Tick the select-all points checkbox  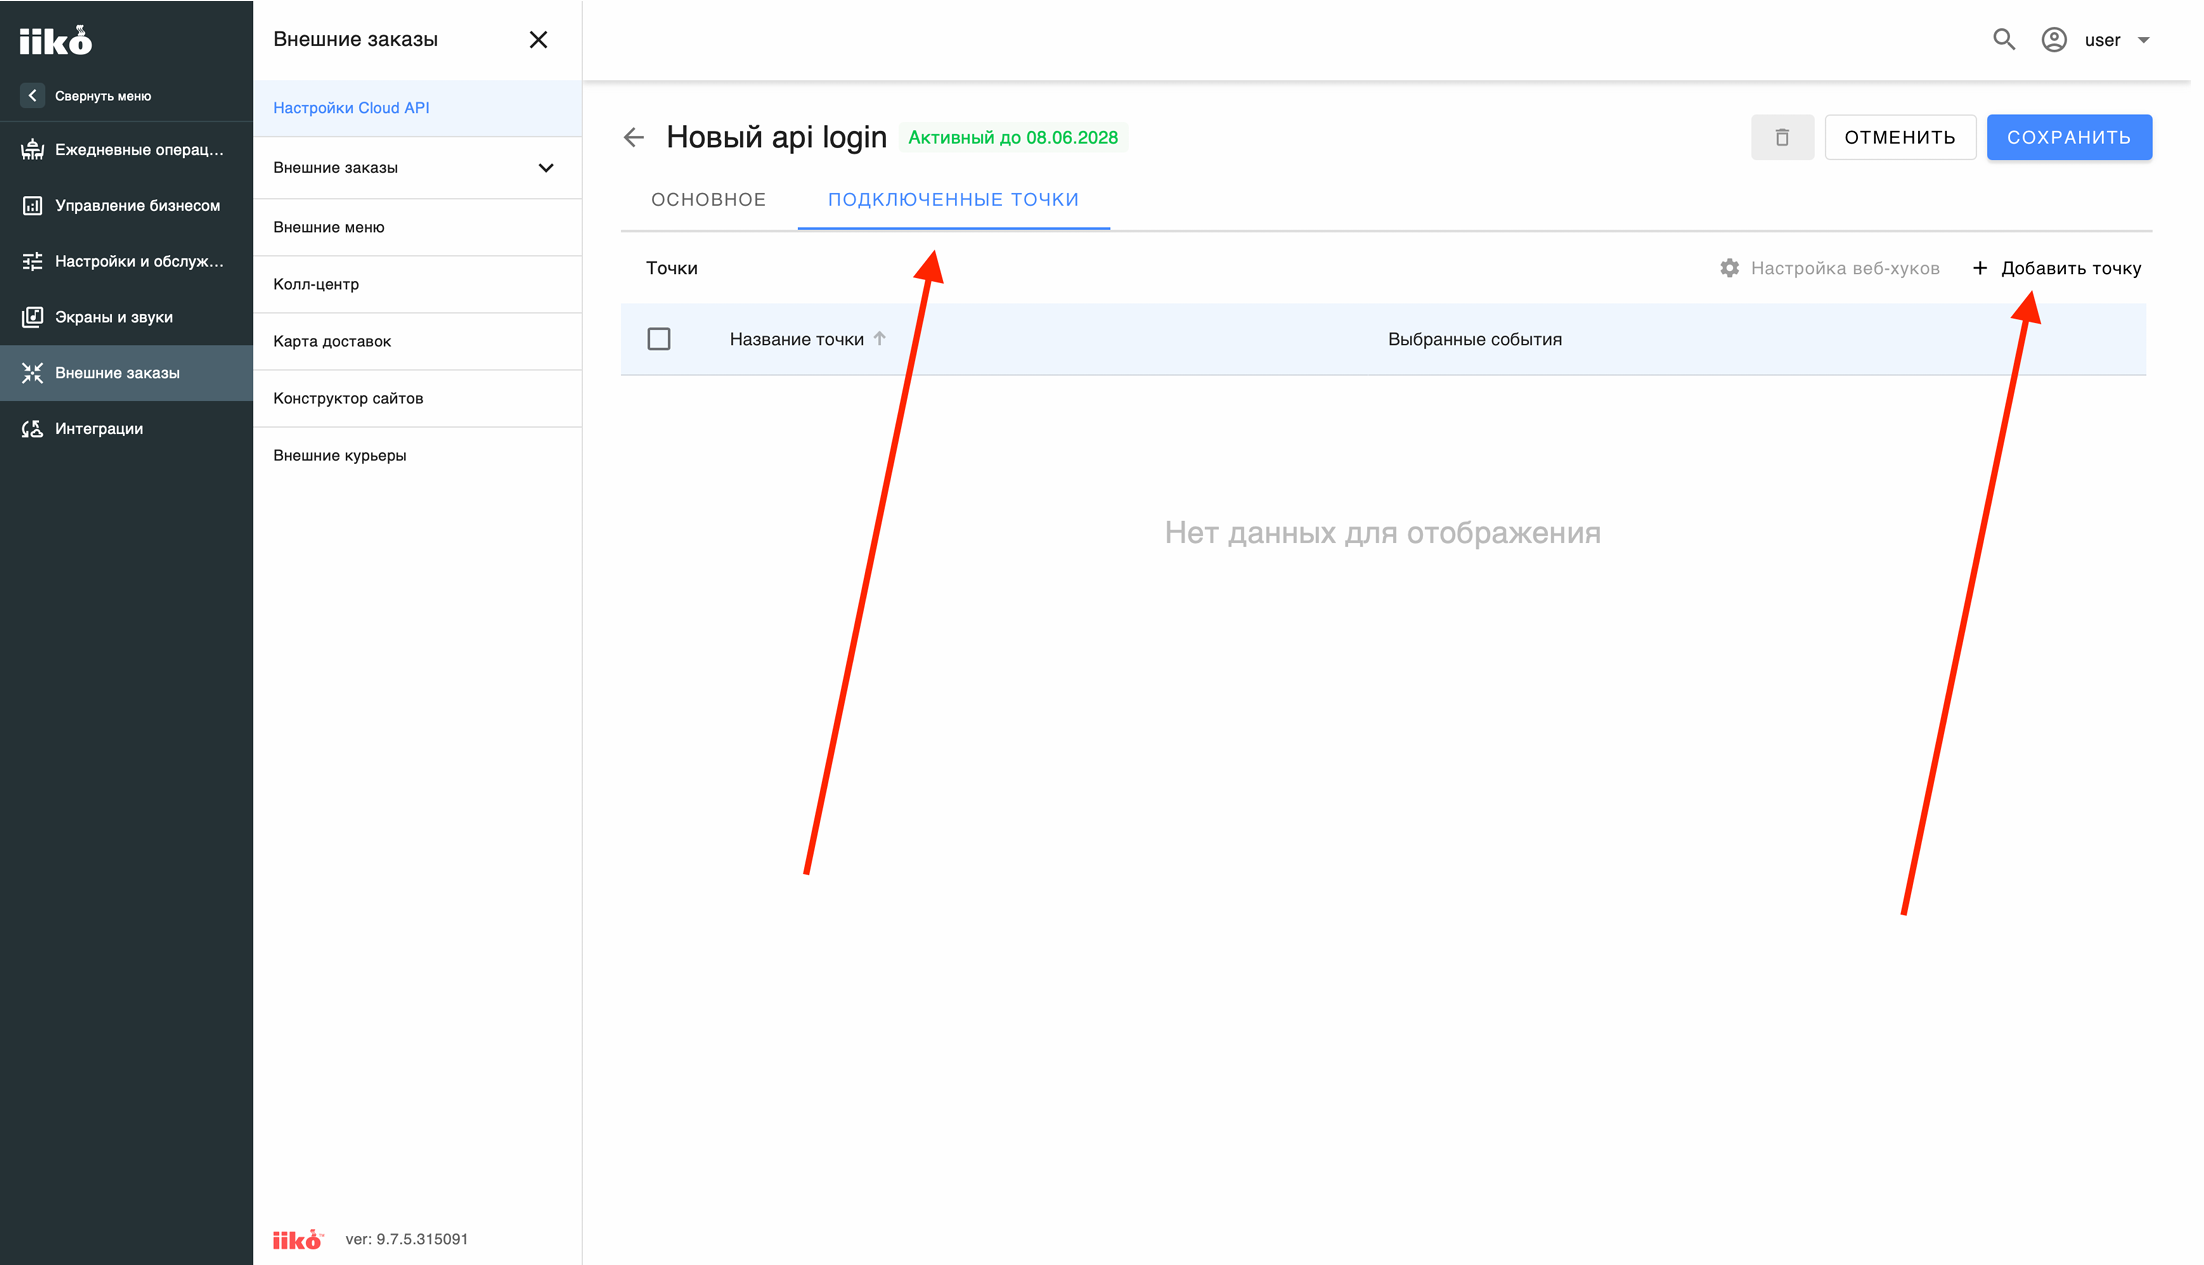[659, 339]
